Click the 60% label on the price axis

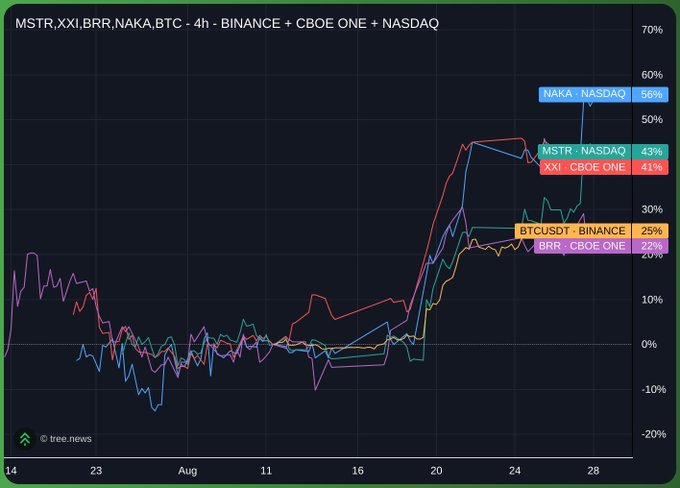coord(652,75)
